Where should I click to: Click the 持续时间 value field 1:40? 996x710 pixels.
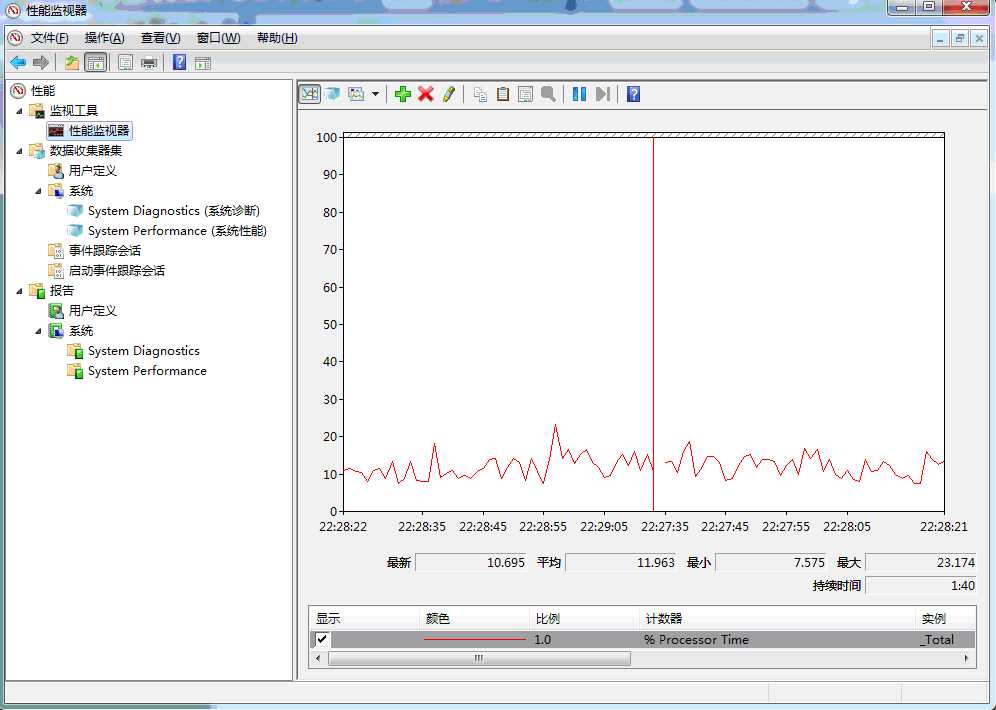(920, 586)
